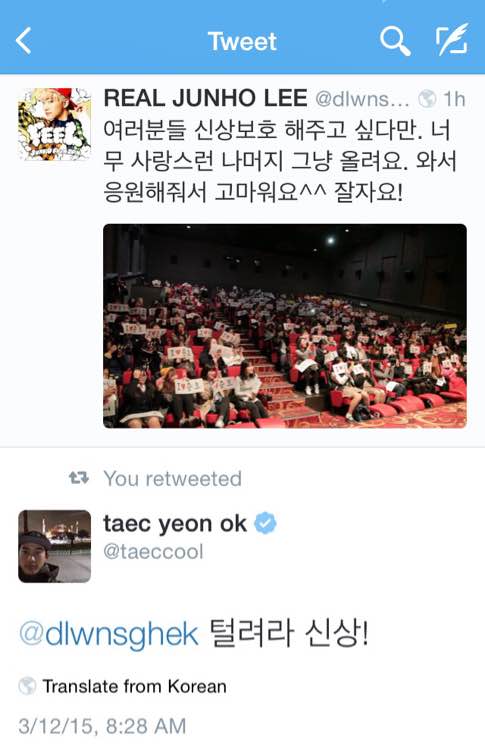Open taec yeon ok profile avatar
This screenshot has height=750, width=485.
pos(54,546)
